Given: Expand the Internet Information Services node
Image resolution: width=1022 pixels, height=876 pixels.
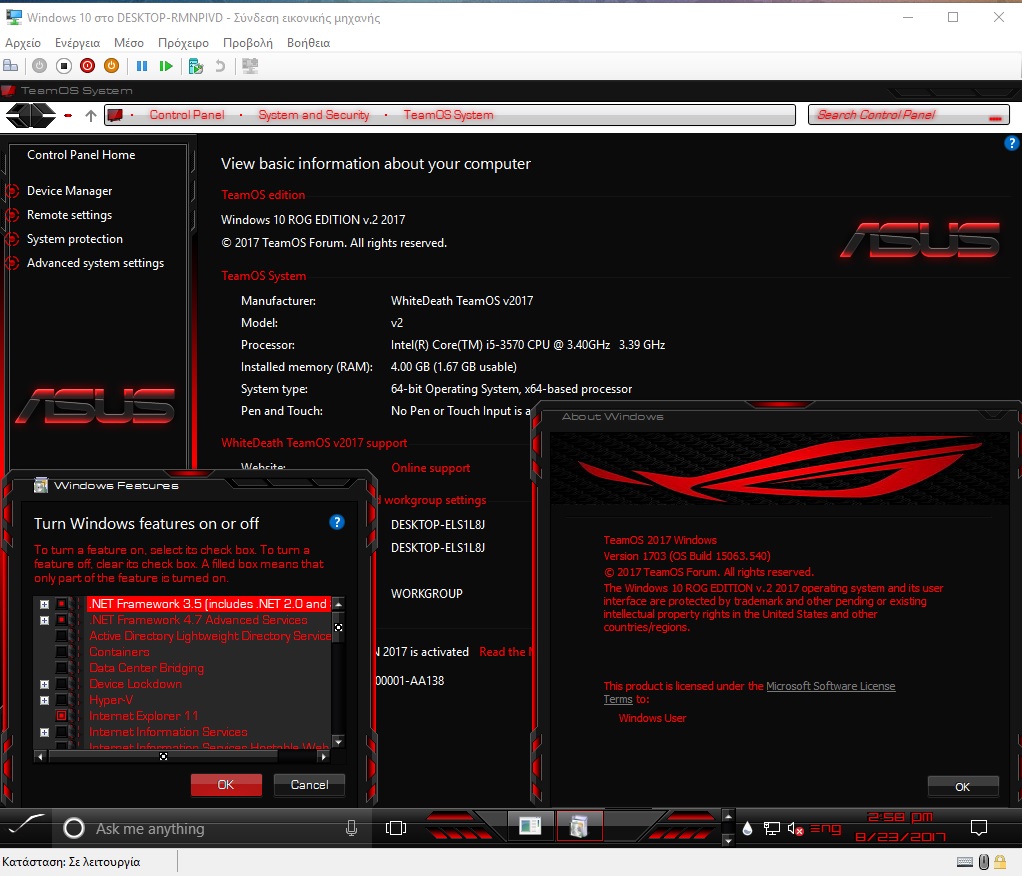Looking at the screenshot, I should [44, 733].
